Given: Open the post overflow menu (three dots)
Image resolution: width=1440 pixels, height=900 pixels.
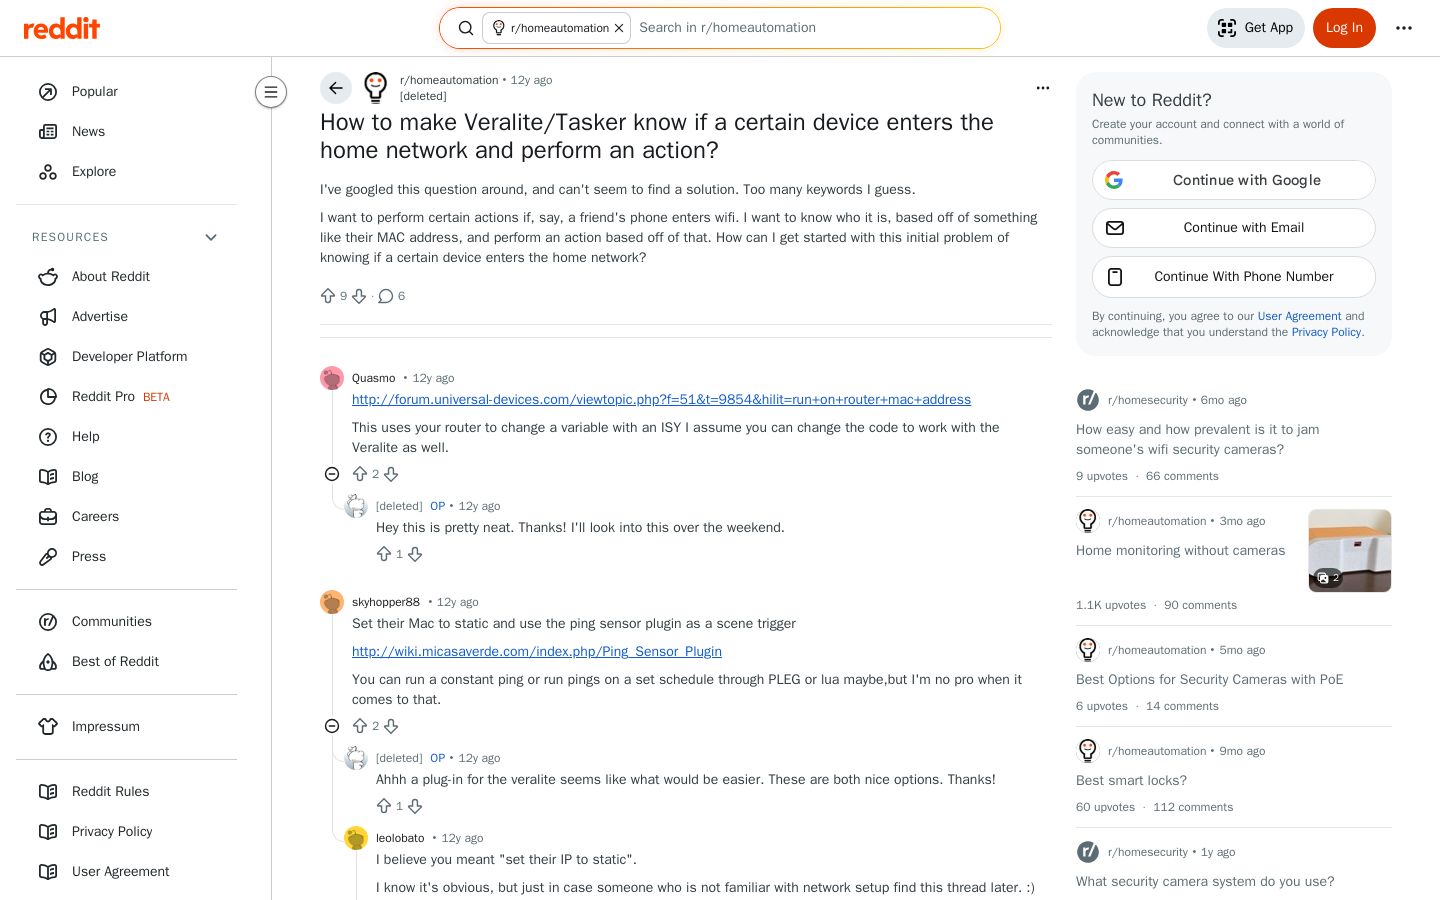Looking at the screenshot, I should [x=1043, y=88].
